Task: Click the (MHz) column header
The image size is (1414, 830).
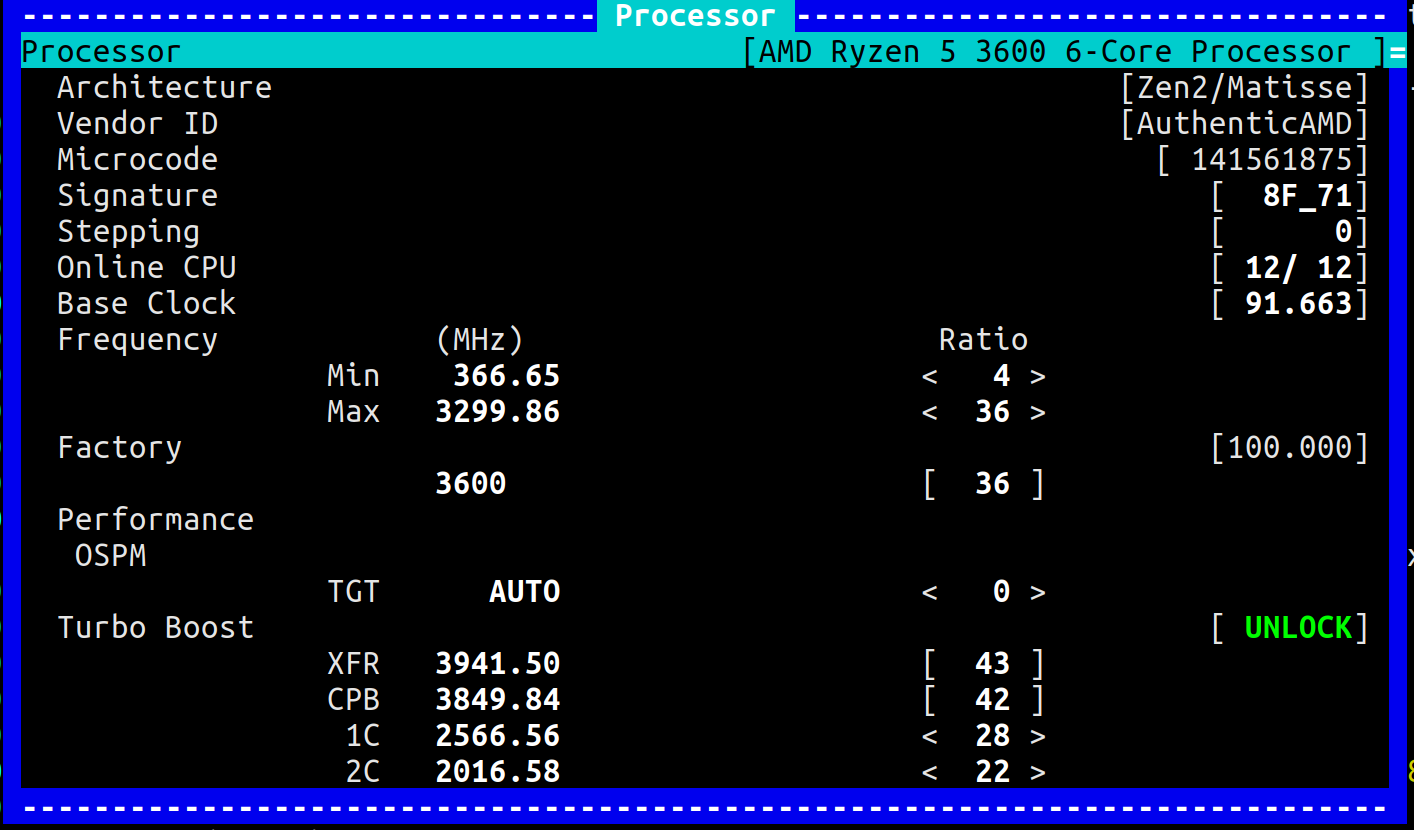Action: pyautogui.click(x=480, y=340)
